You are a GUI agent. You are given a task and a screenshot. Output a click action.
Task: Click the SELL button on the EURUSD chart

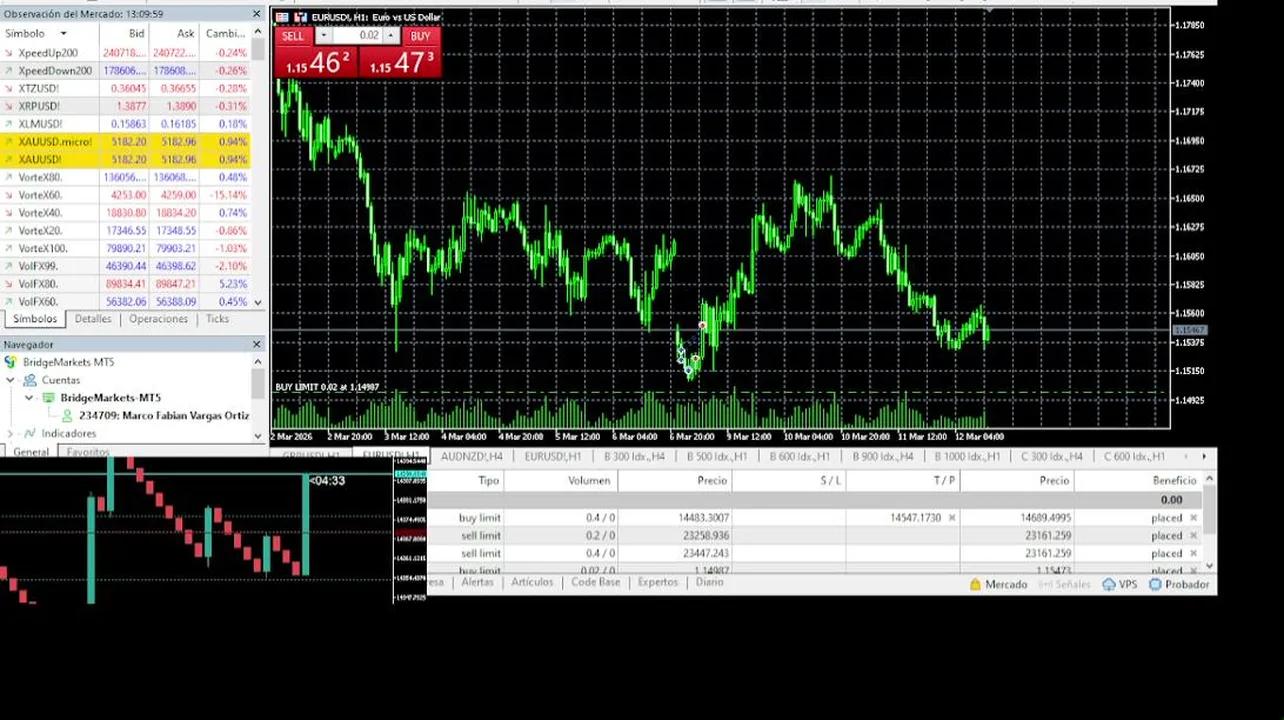[x=293, y=36]
